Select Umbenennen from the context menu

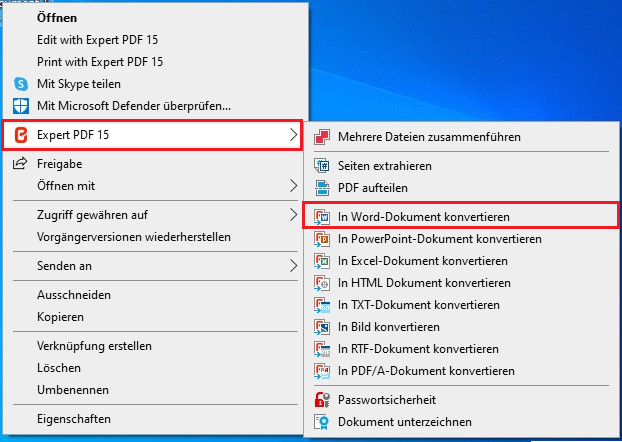coord(73,390)
